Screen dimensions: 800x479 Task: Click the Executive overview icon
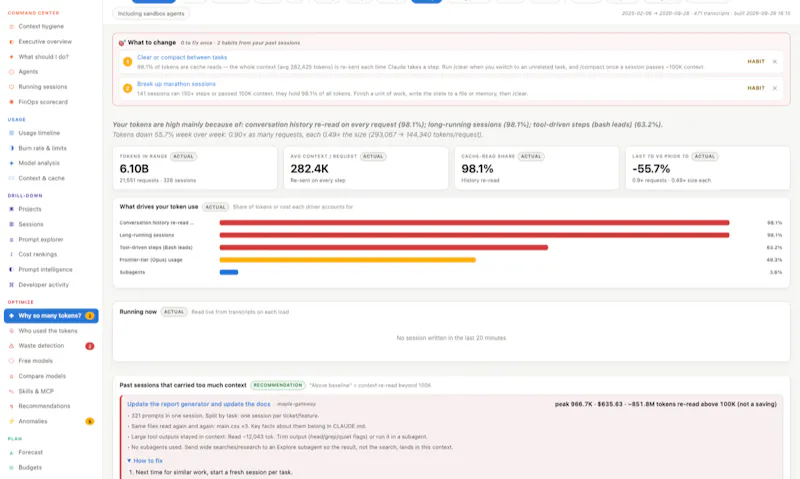11,42
